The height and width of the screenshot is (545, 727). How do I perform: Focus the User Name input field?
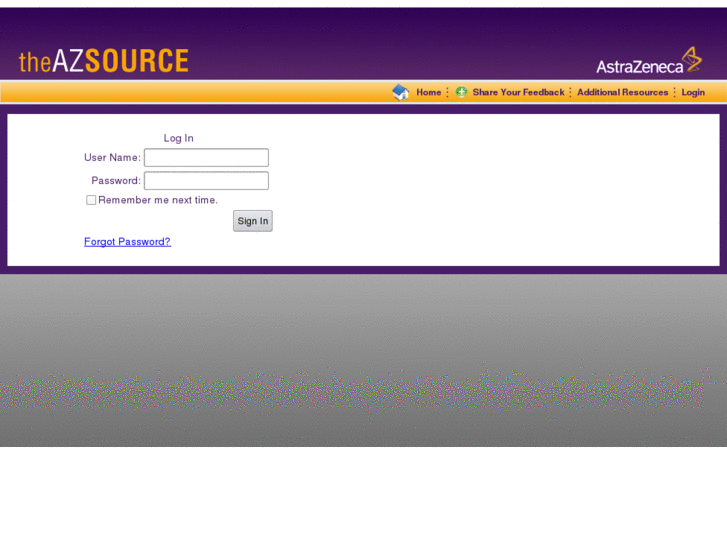(206, 158)
